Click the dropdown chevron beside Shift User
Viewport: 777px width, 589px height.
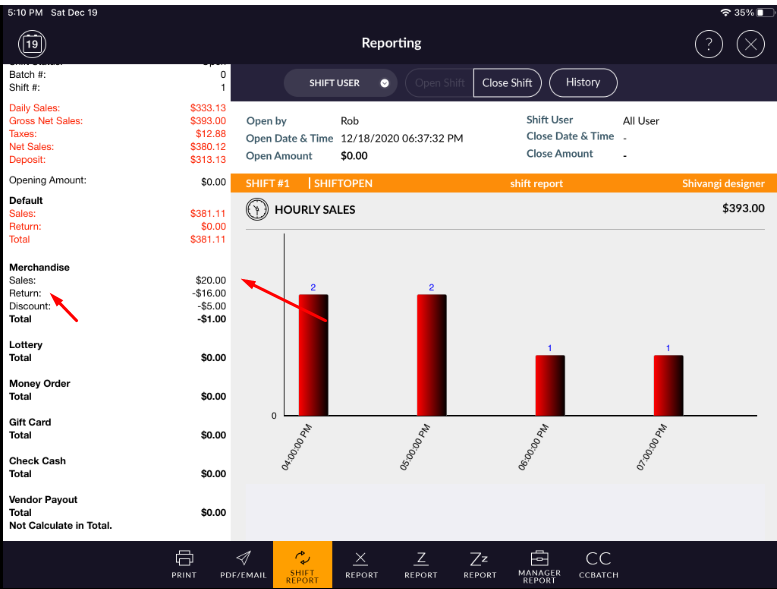point(384,83)
